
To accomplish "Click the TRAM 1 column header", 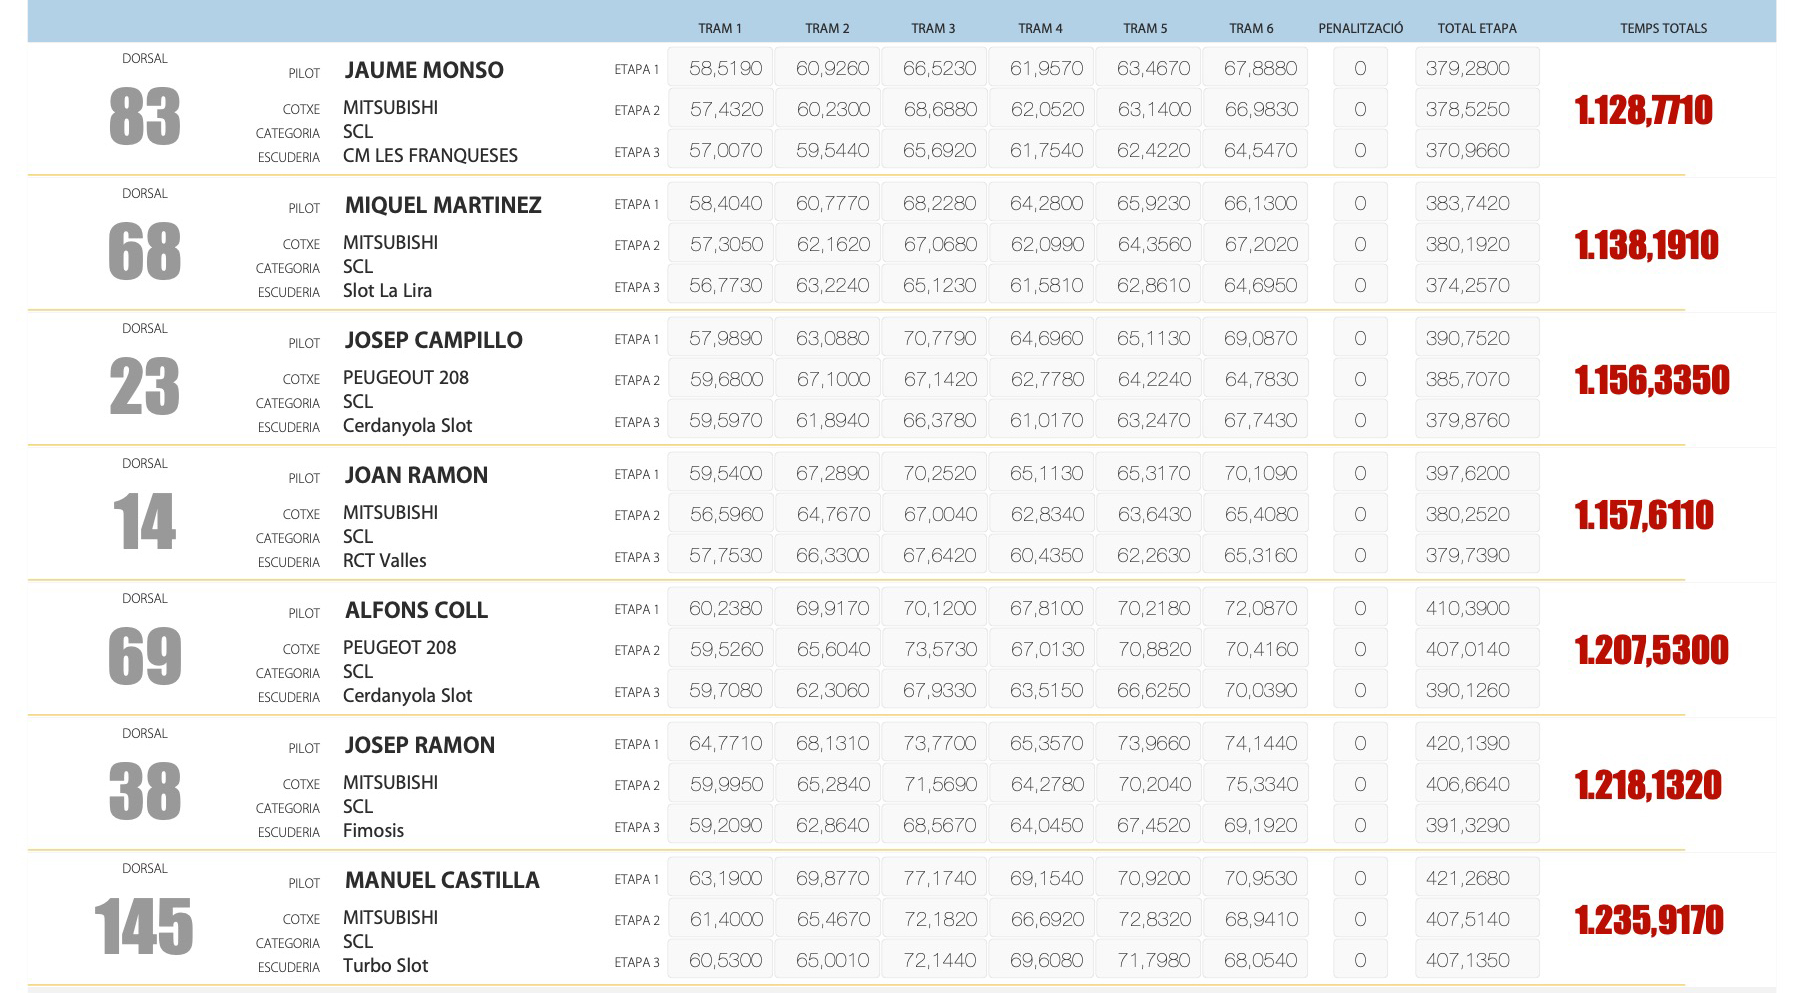I will (x=719, y=28).
